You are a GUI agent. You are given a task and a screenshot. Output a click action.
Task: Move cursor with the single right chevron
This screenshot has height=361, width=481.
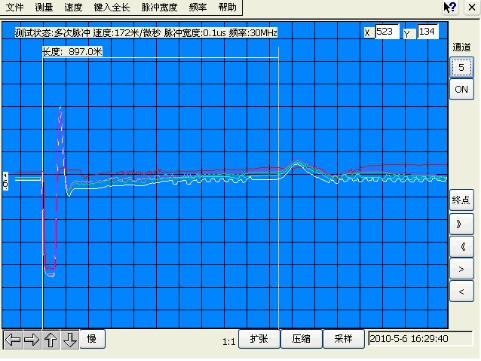(461, 269)
